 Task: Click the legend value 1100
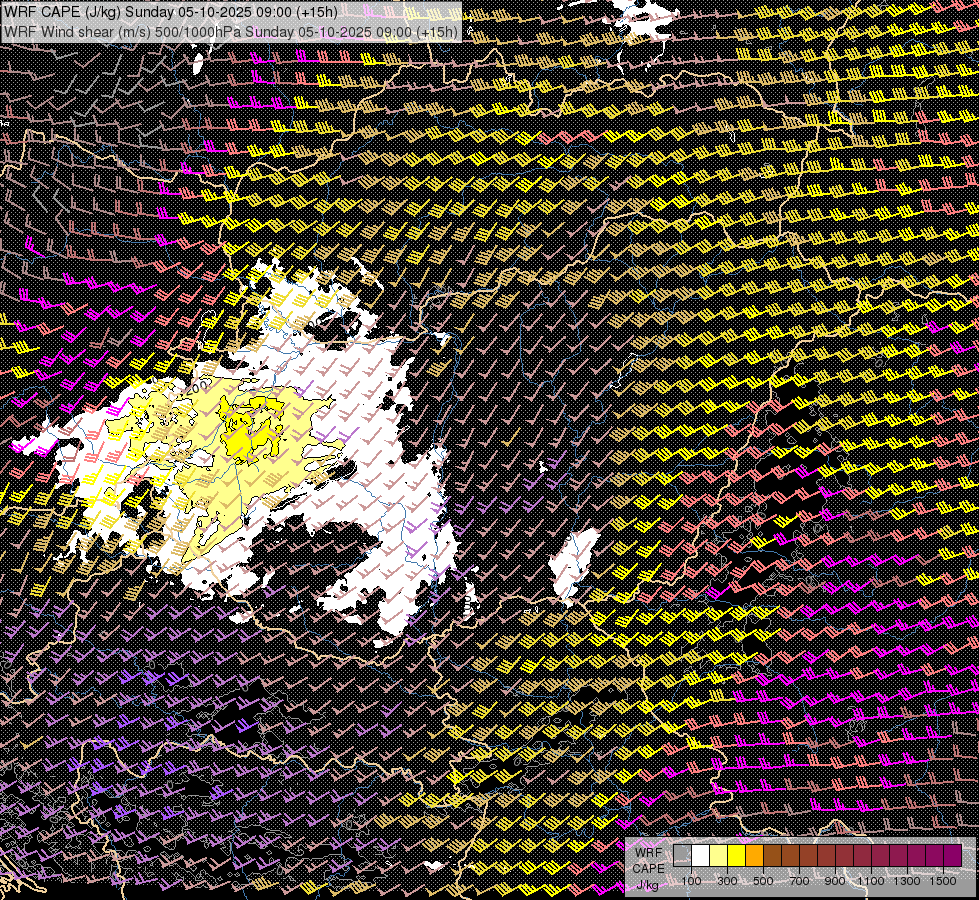click(x=871, y=881)
